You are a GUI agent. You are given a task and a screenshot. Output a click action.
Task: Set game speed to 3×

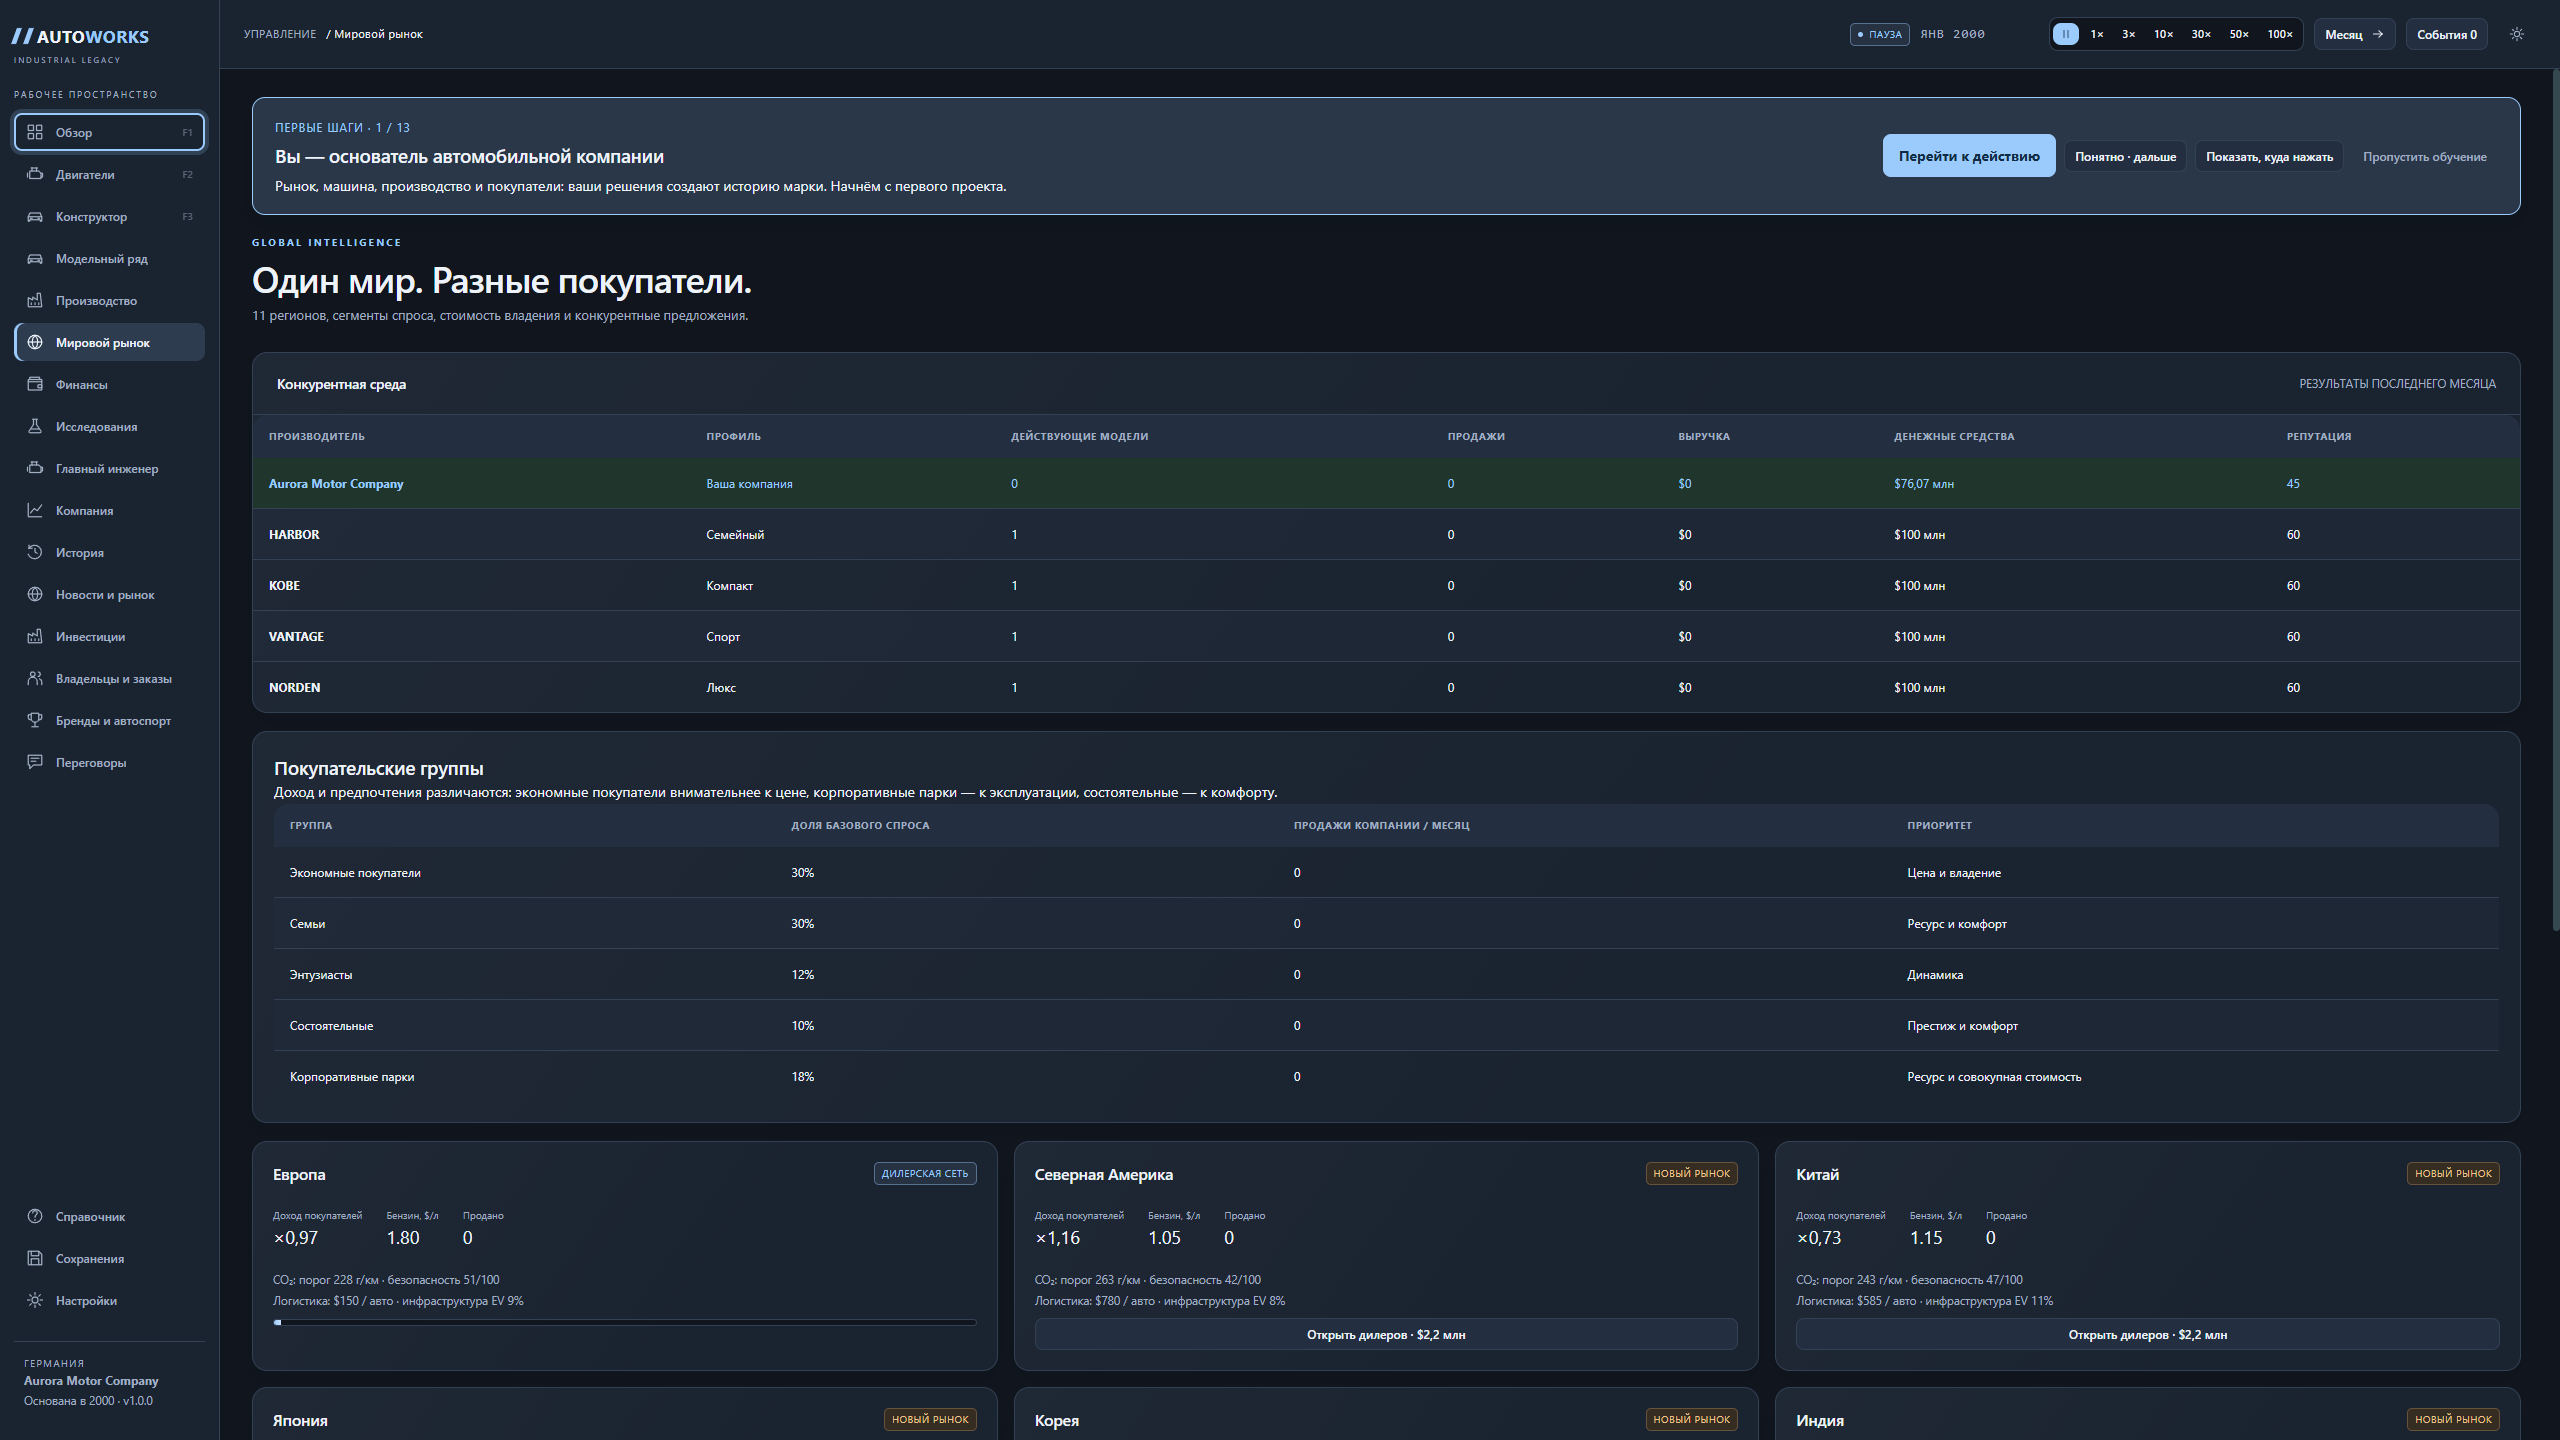coord(2129,34)
